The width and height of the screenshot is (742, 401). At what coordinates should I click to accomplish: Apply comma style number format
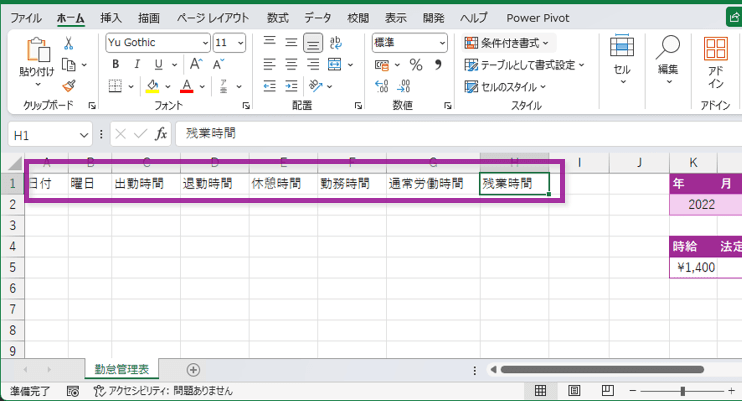[x=438, y=65]
